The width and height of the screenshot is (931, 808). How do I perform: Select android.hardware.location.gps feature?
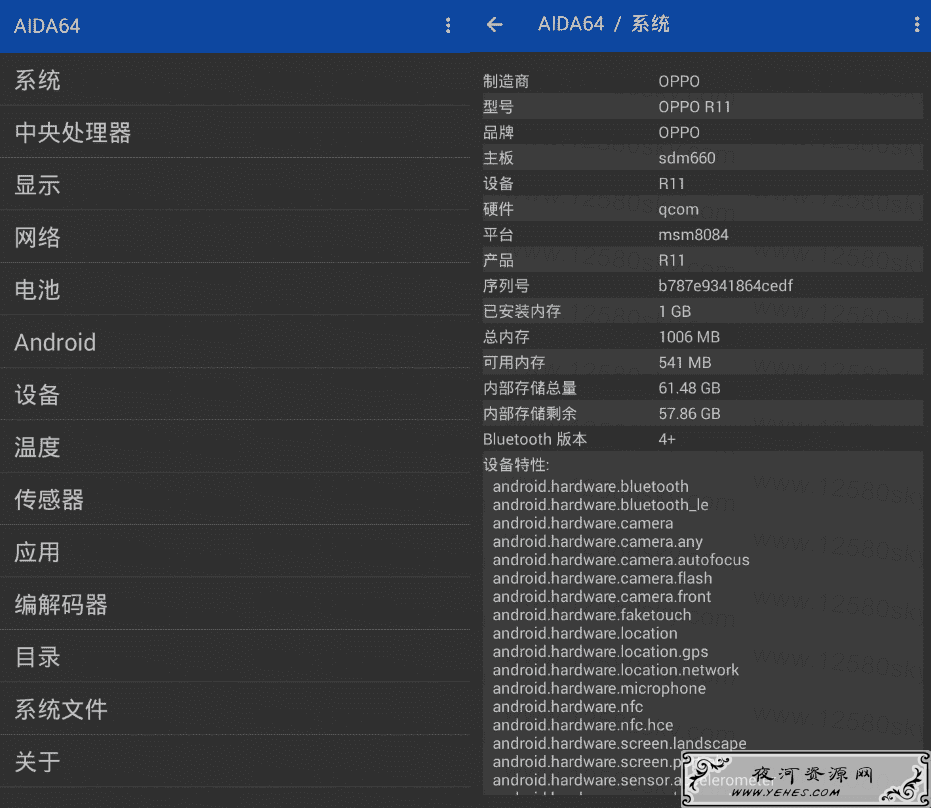point(600,652)
